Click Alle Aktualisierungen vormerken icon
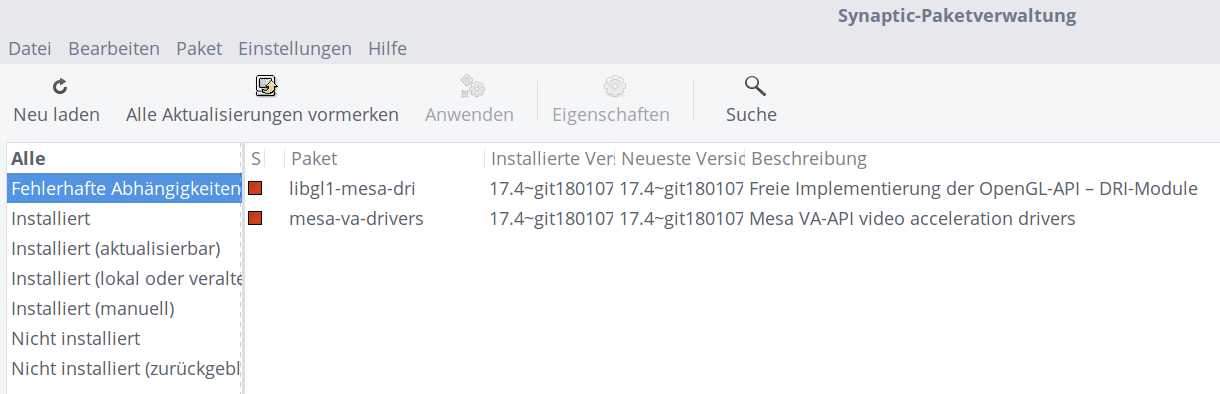 pyautogui.click(x=266, y=85)
